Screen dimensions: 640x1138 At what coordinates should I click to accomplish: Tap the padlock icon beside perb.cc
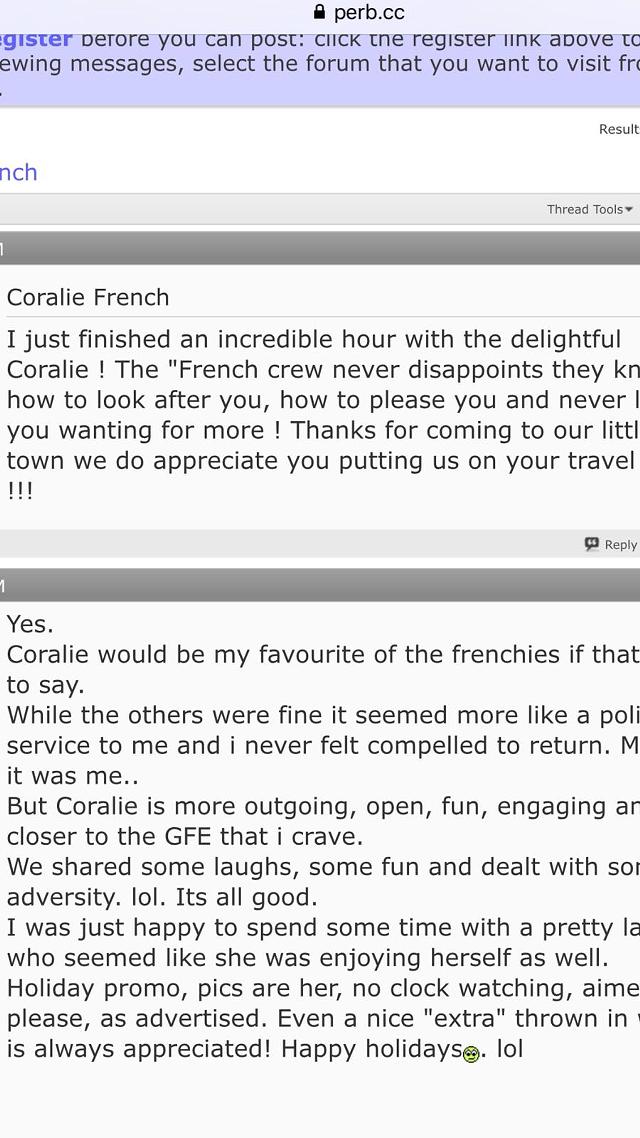[x=319, y=12]
